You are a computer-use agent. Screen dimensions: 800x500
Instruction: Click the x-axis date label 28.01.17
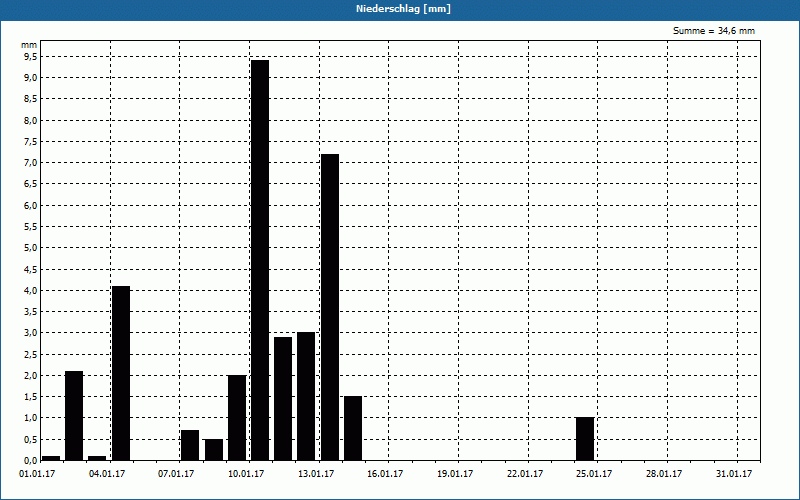tap(664, 474)
